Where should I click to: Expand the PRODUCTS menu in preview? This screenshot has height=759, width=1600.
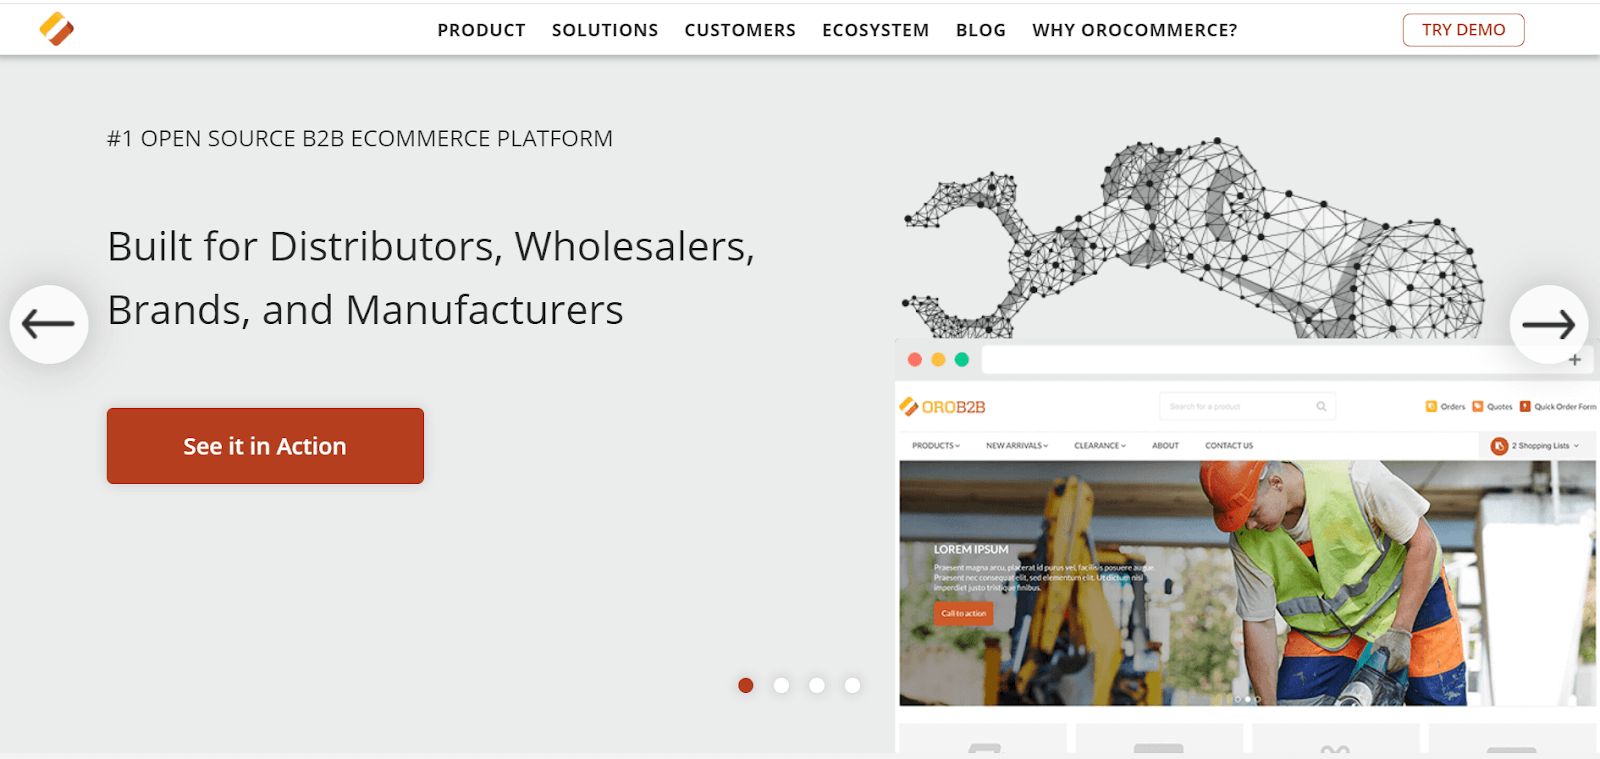(x=936, y=446)
